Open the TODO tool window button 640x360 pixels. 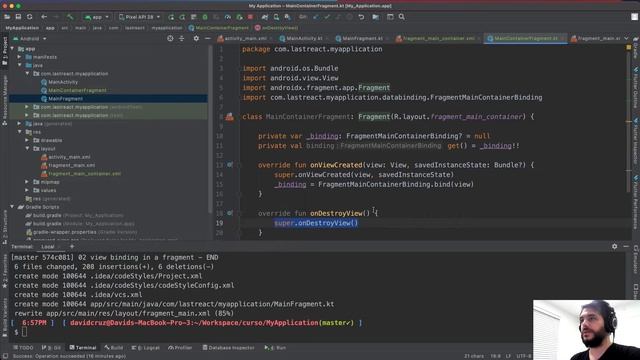[x=23, y=348]
